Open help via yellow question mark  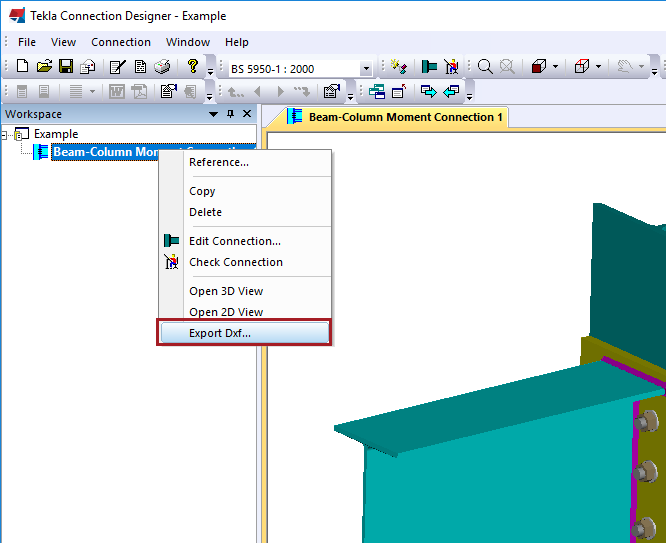click(x=192, y=66)
